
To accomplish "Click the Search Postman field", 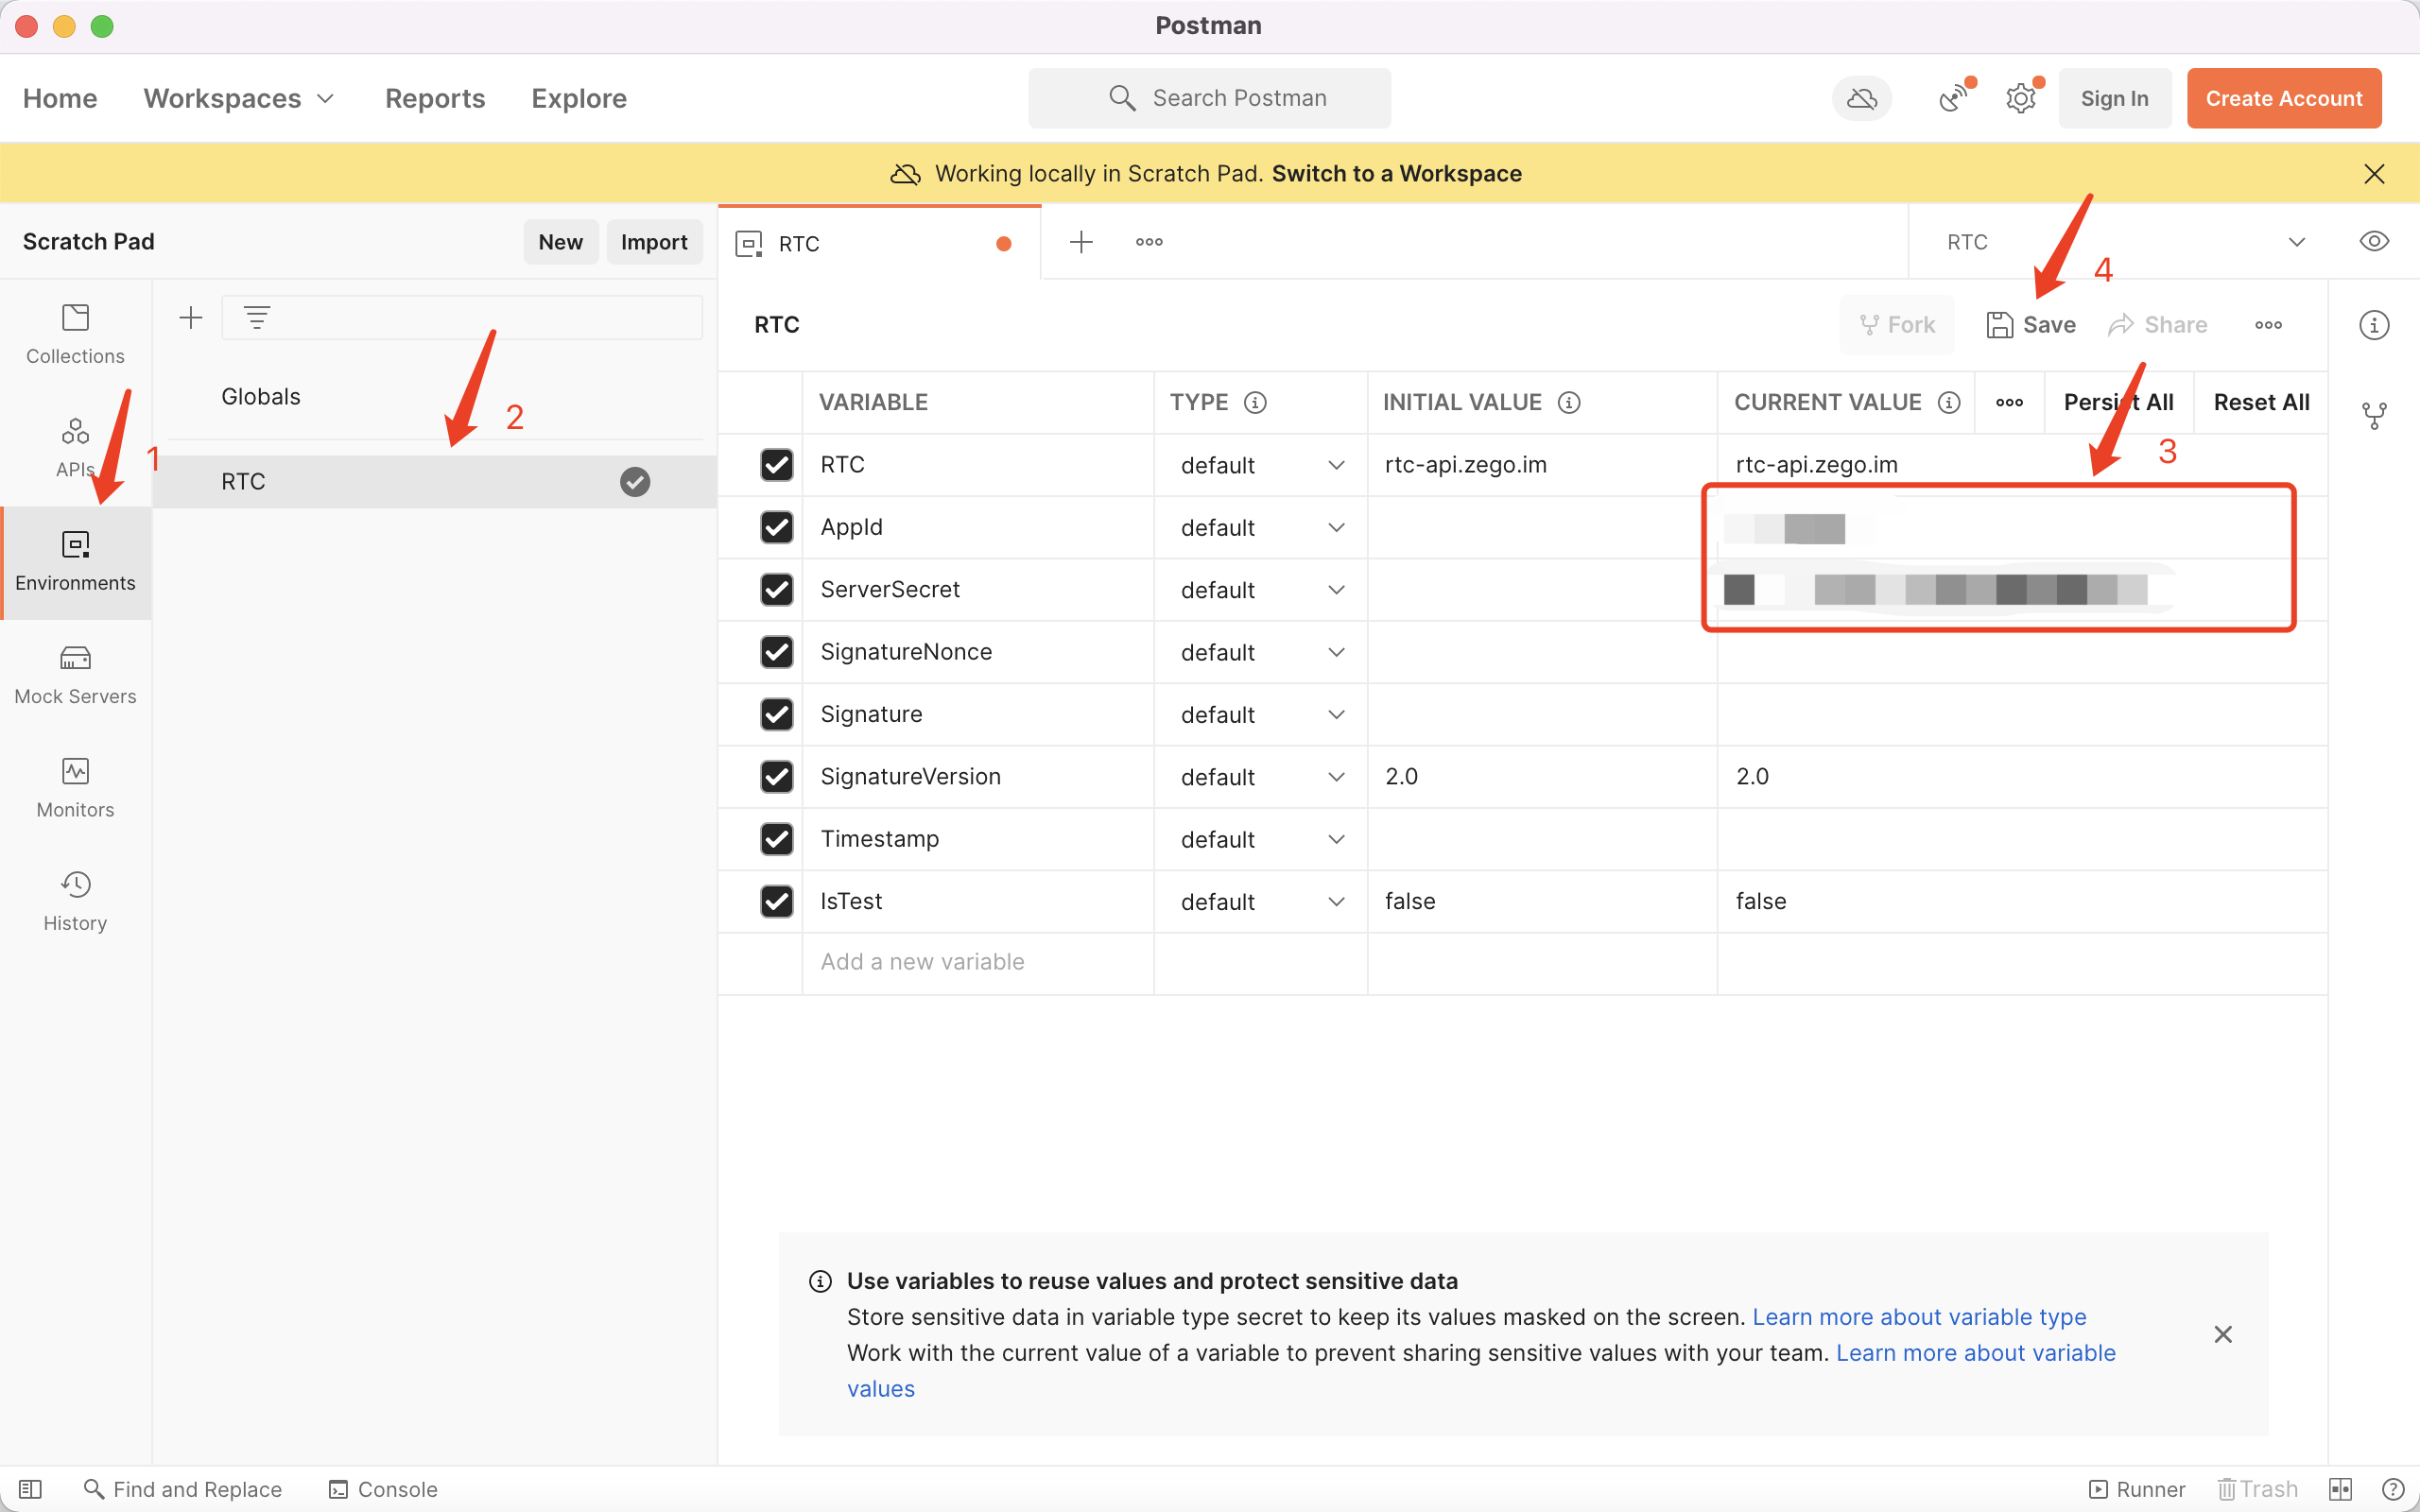I will (x=1209, y=98).
